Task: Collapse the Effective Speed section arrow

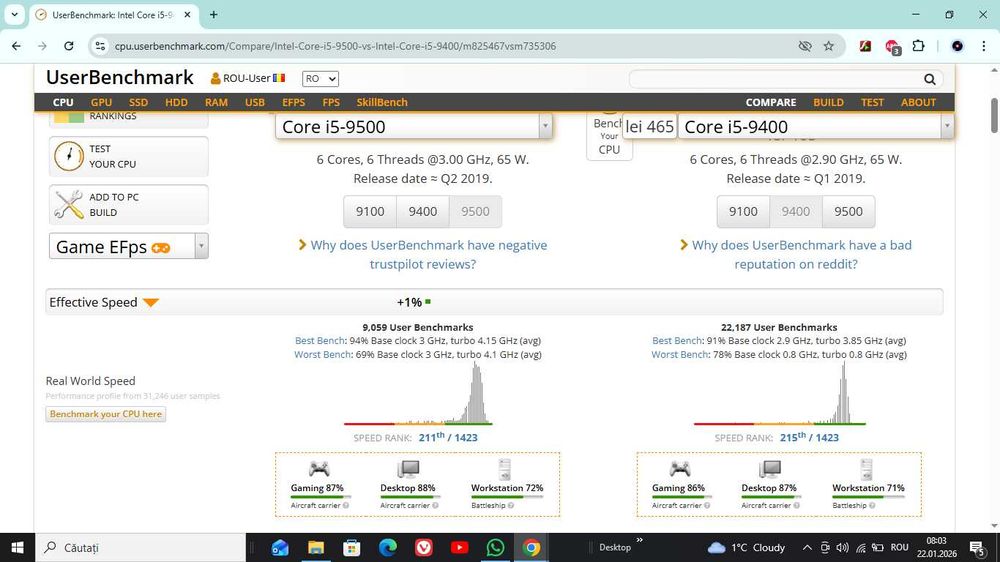Action: click(151, 302)
